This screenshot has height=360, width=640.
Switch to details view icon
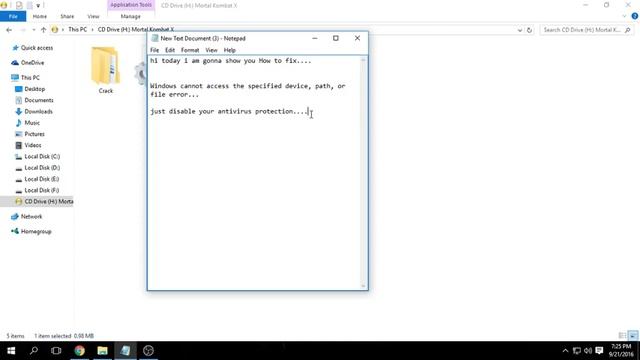[622, 336]
